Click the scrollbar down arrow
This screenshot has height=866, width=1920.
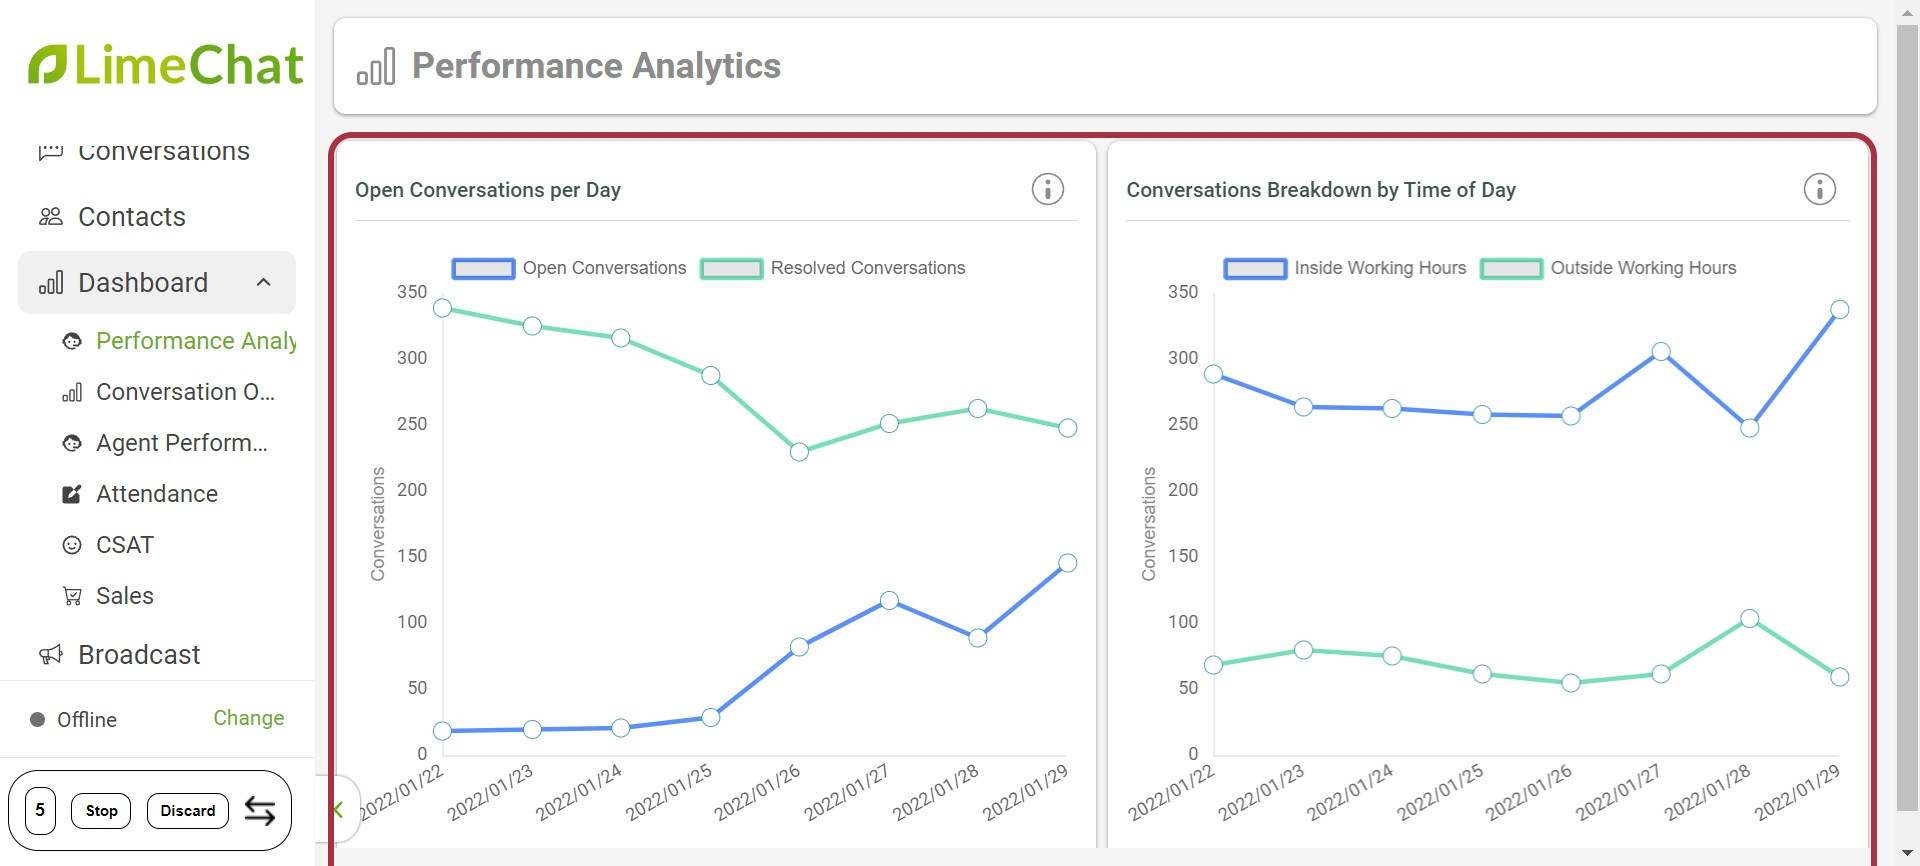pos(1907,854)
